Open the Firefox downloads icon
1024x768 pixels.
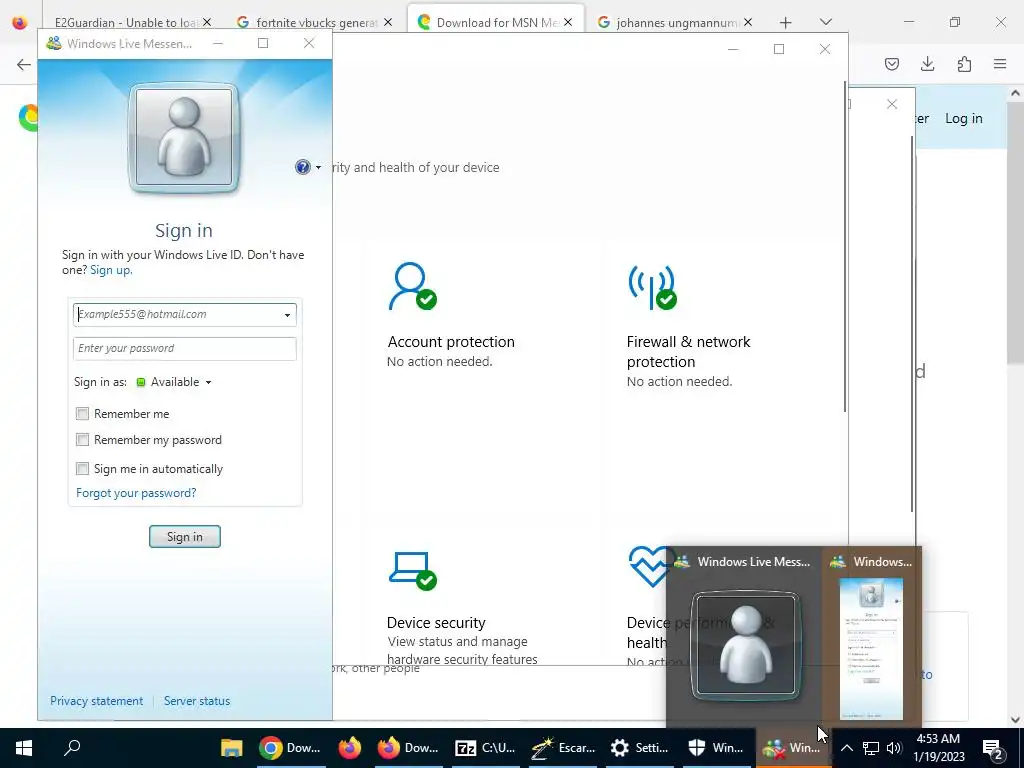pos(927,64)
